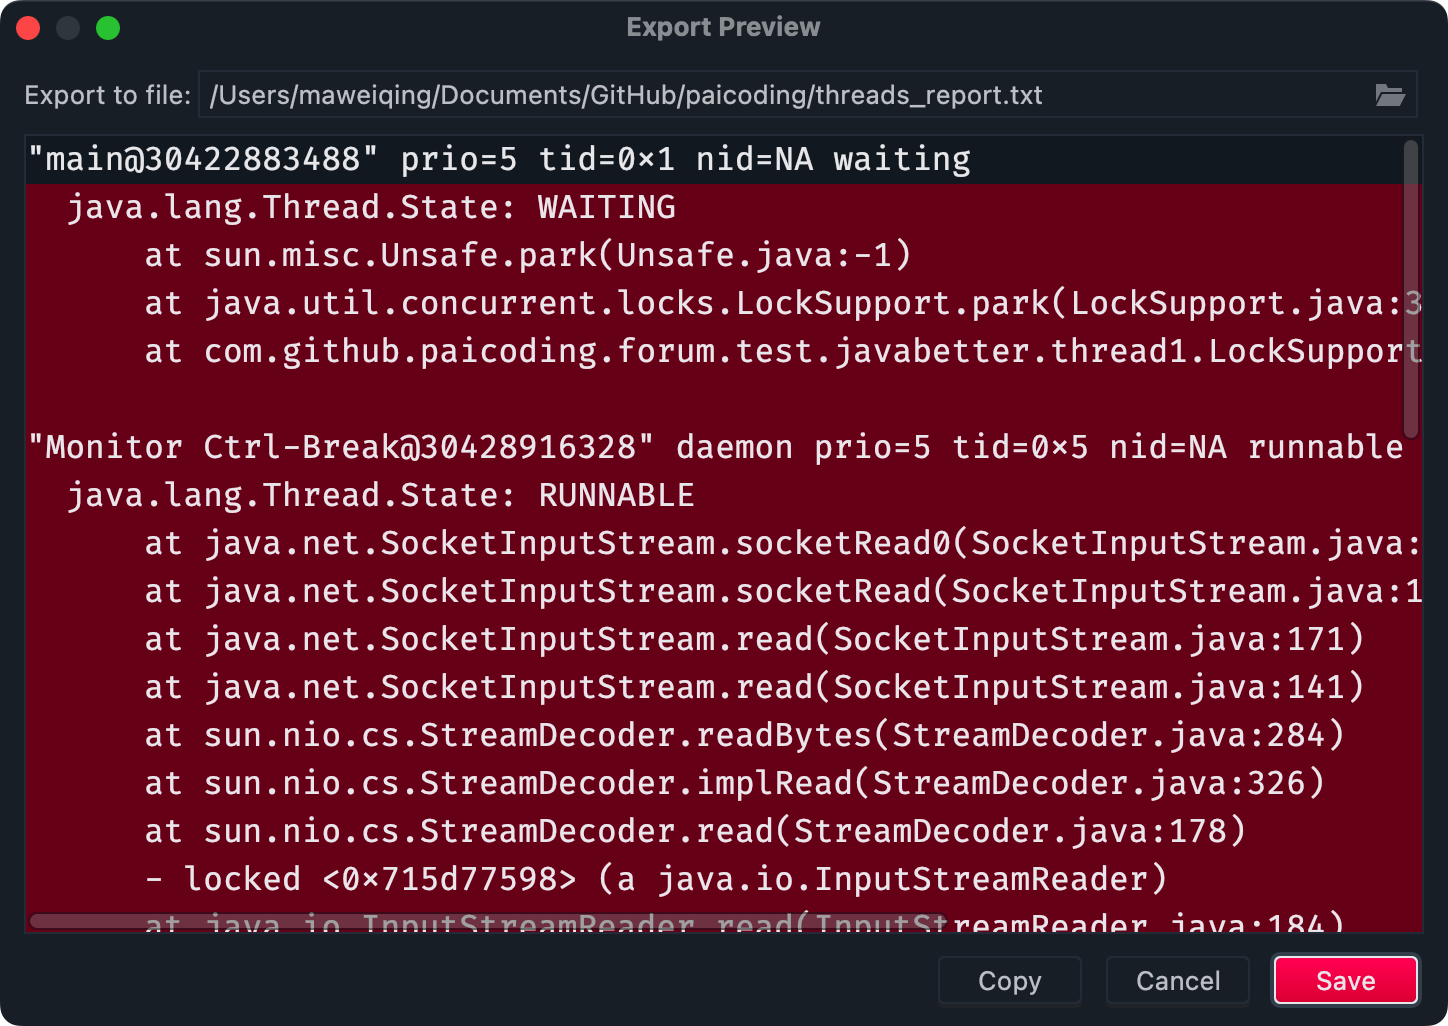1448x1026 pixels.
Task: Click the Thread.State: WAITING line
Action: coord(370,207)
